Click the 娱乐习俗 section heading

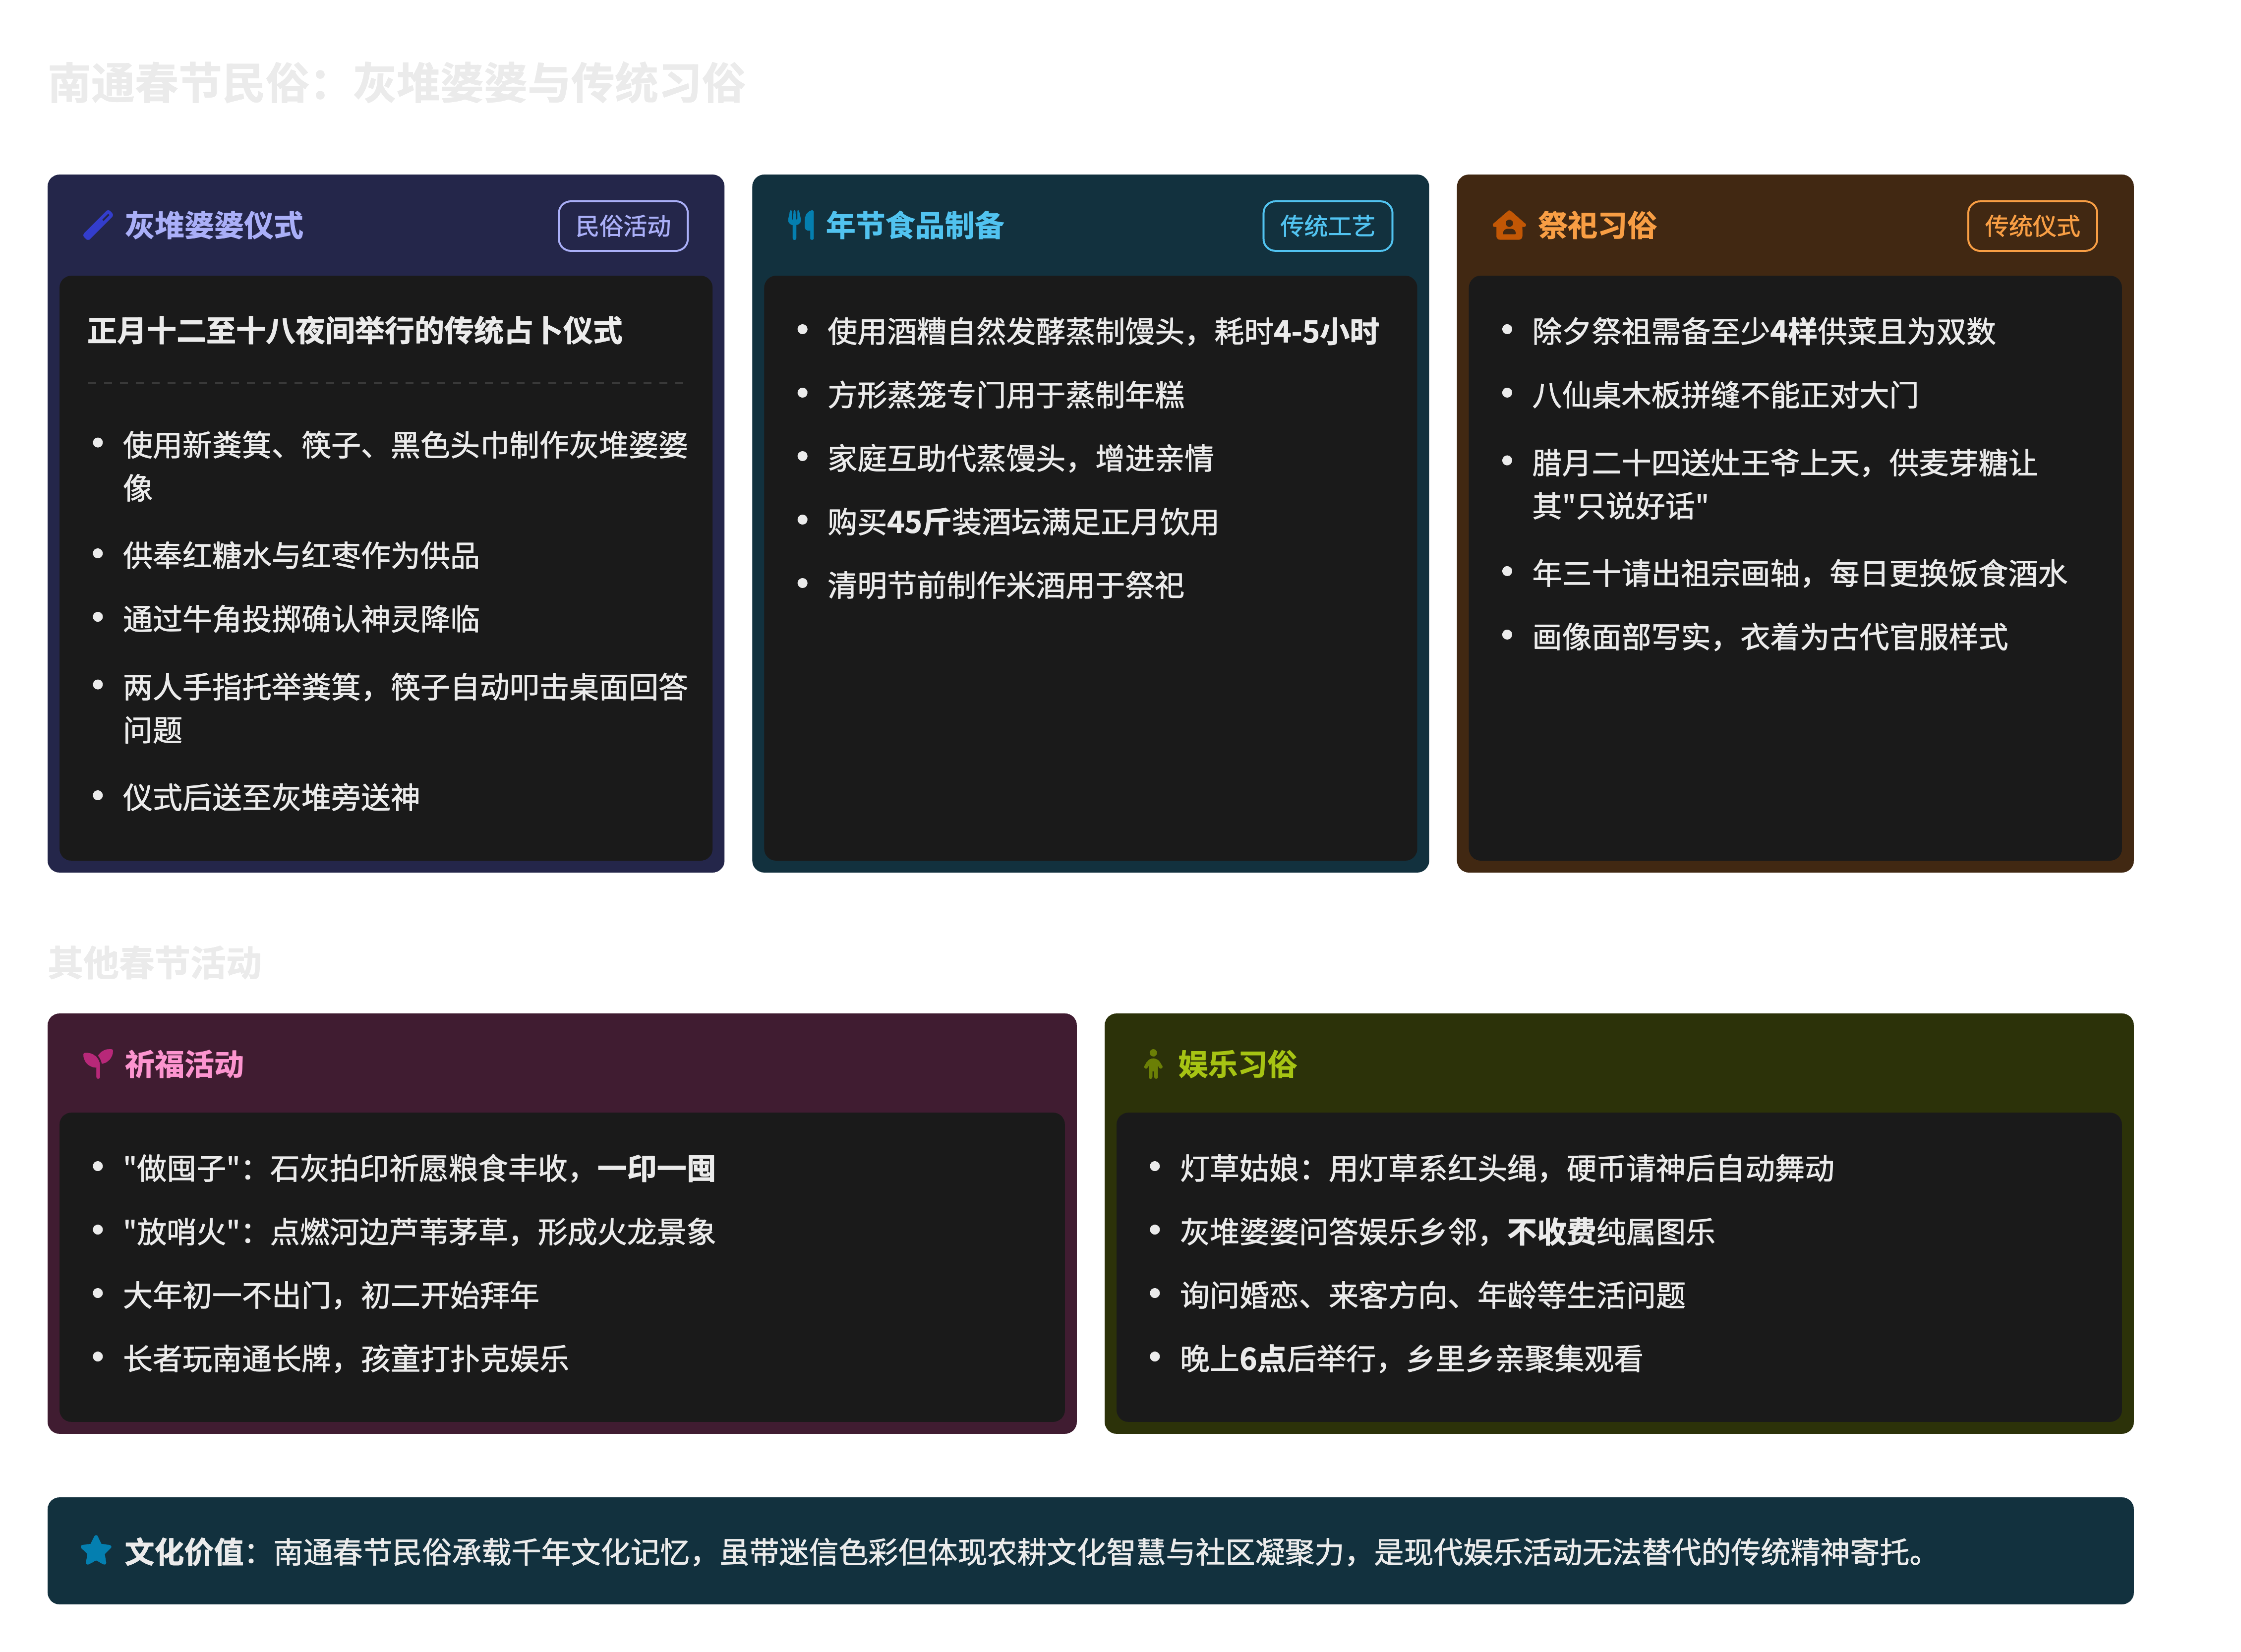point(1237,1064)
